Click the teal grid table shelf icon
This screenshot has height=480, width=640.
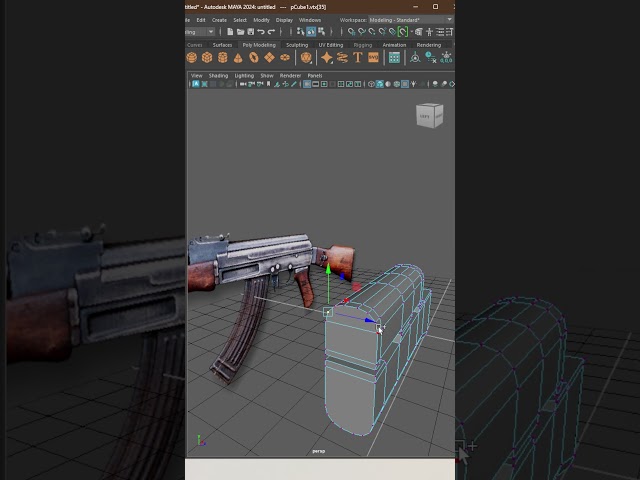394,58
